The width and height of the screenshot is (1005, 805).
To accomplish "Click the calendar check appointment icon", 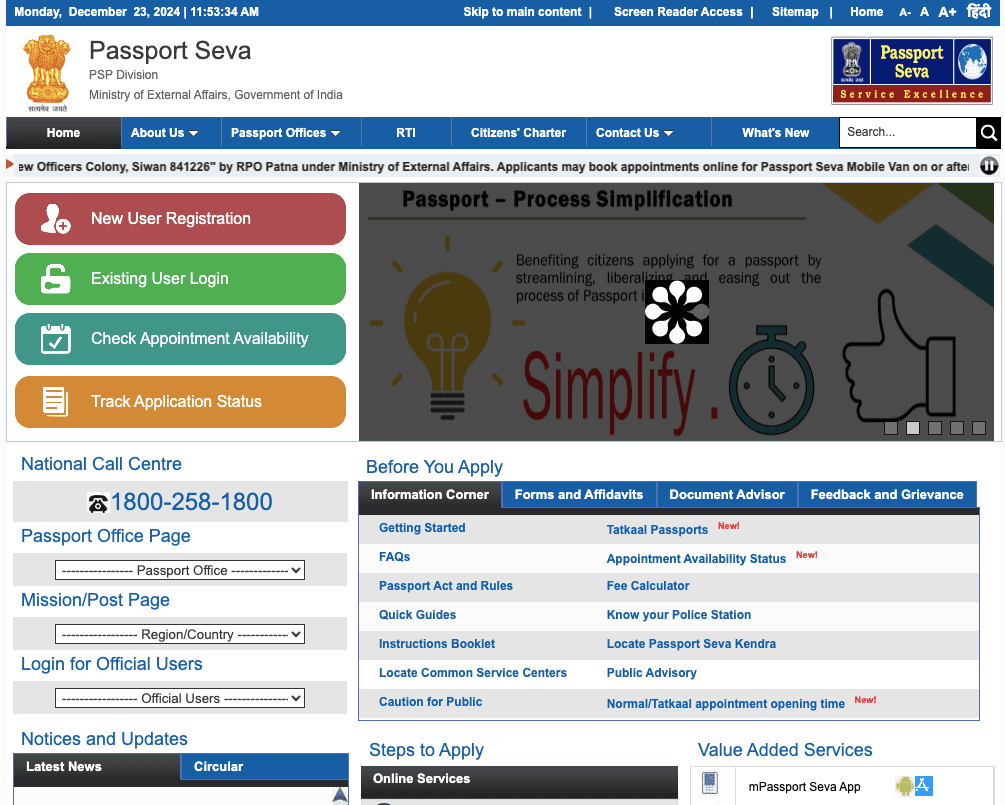I will [56, 339].
